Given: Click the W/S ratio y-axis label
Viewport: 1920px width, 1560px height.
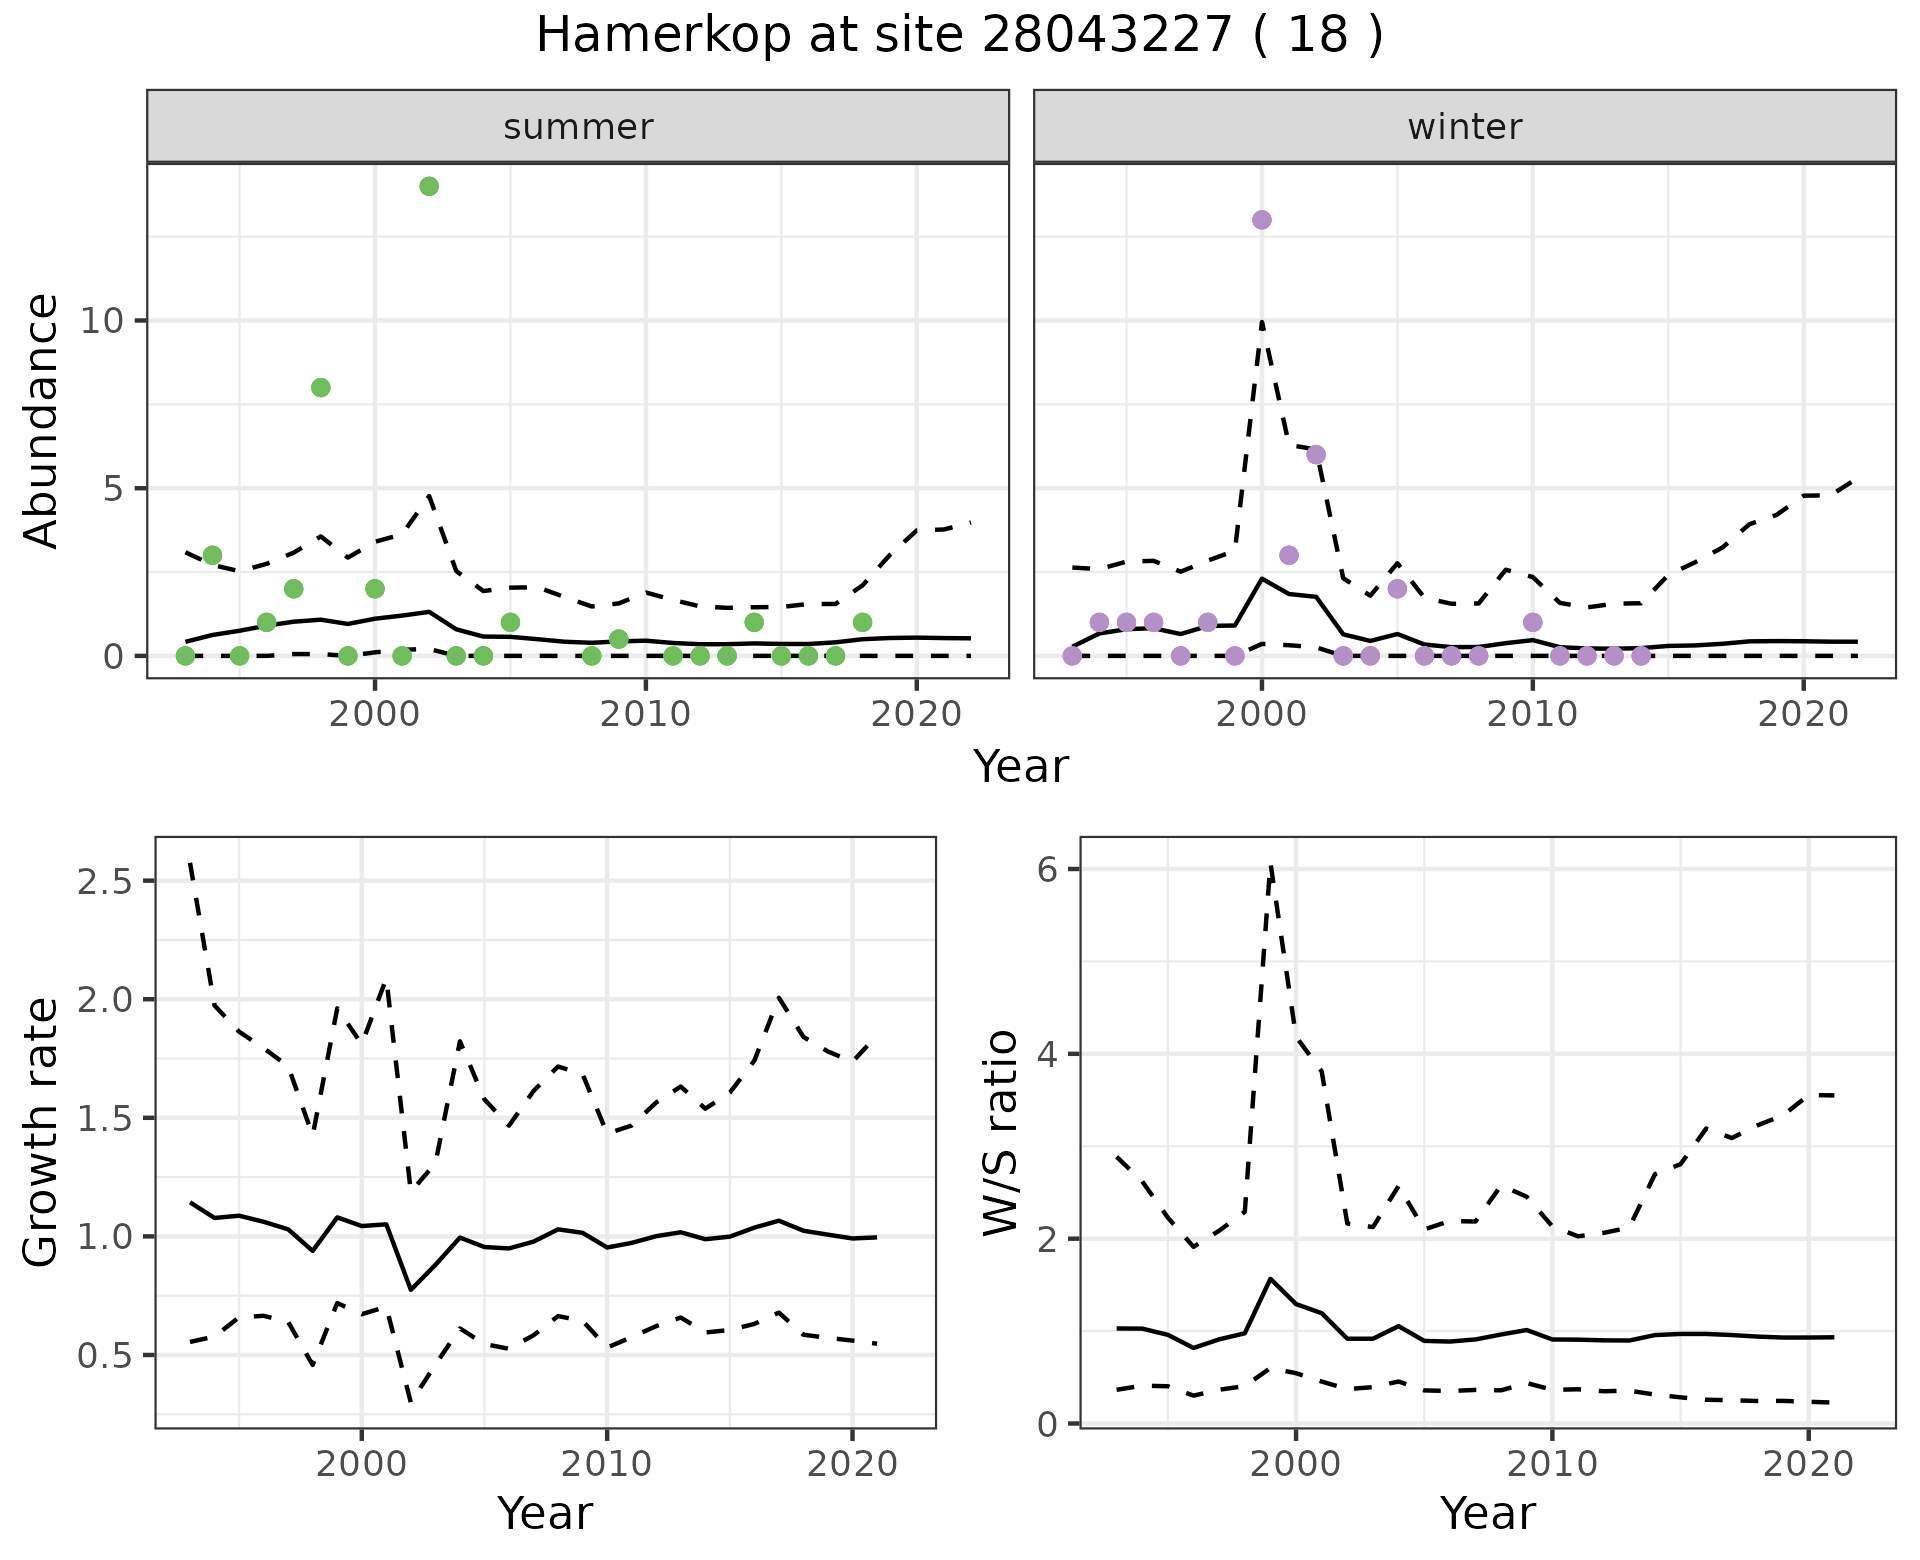Looking at the screenshot, I should 1002,1132.
